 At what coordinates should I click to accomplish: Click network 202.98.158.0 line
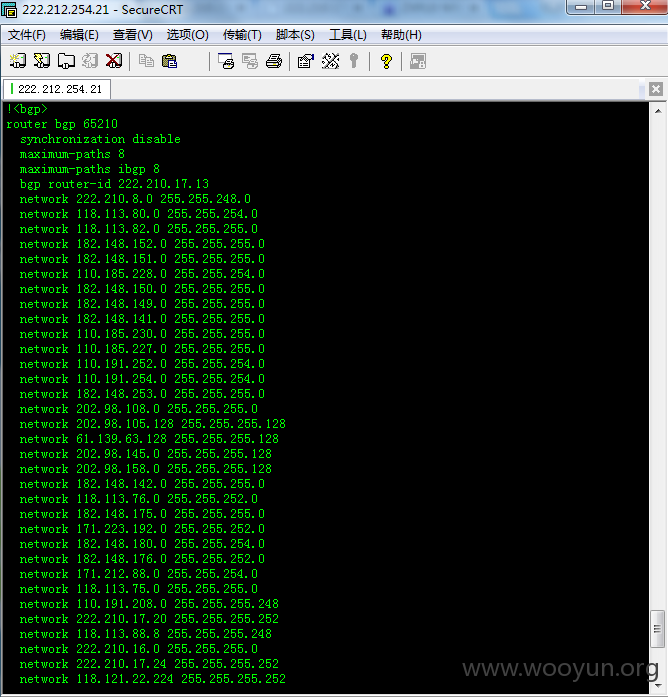click(146, 469)
